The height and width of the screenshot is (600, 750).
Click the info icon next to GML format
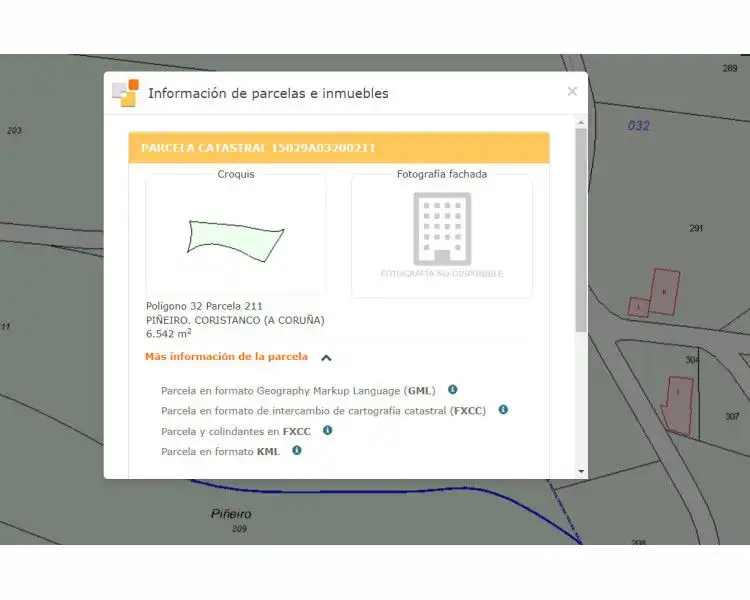coord(452,389)
